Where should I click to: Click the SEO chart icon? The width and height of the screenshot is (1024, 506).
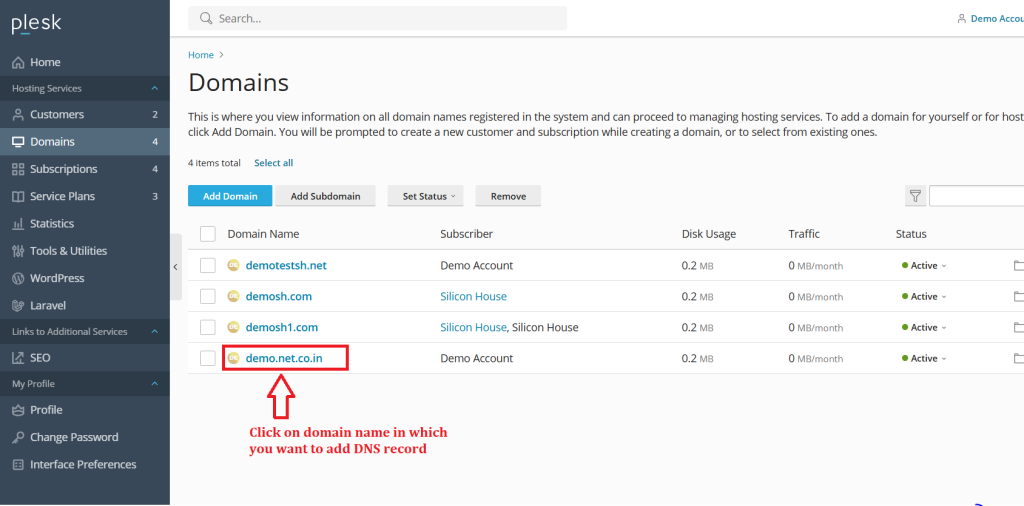18,358
